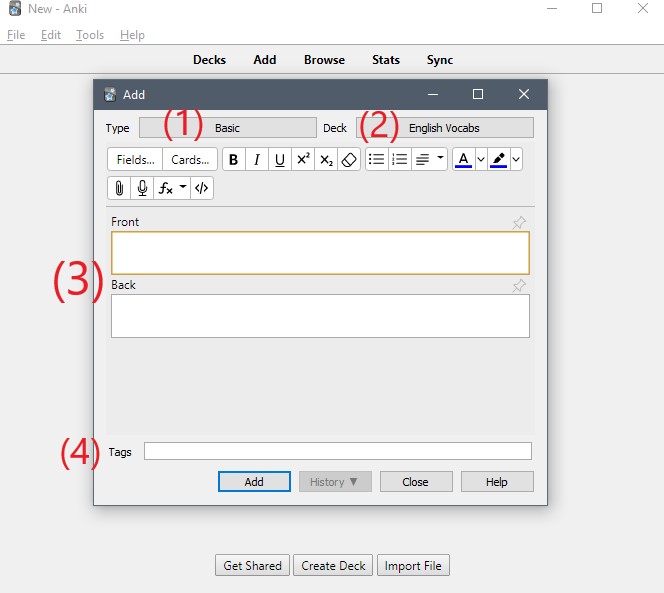The image size is (664, 593).
Task: Click Sync in the main toolbar
Action: coord(440,60)
